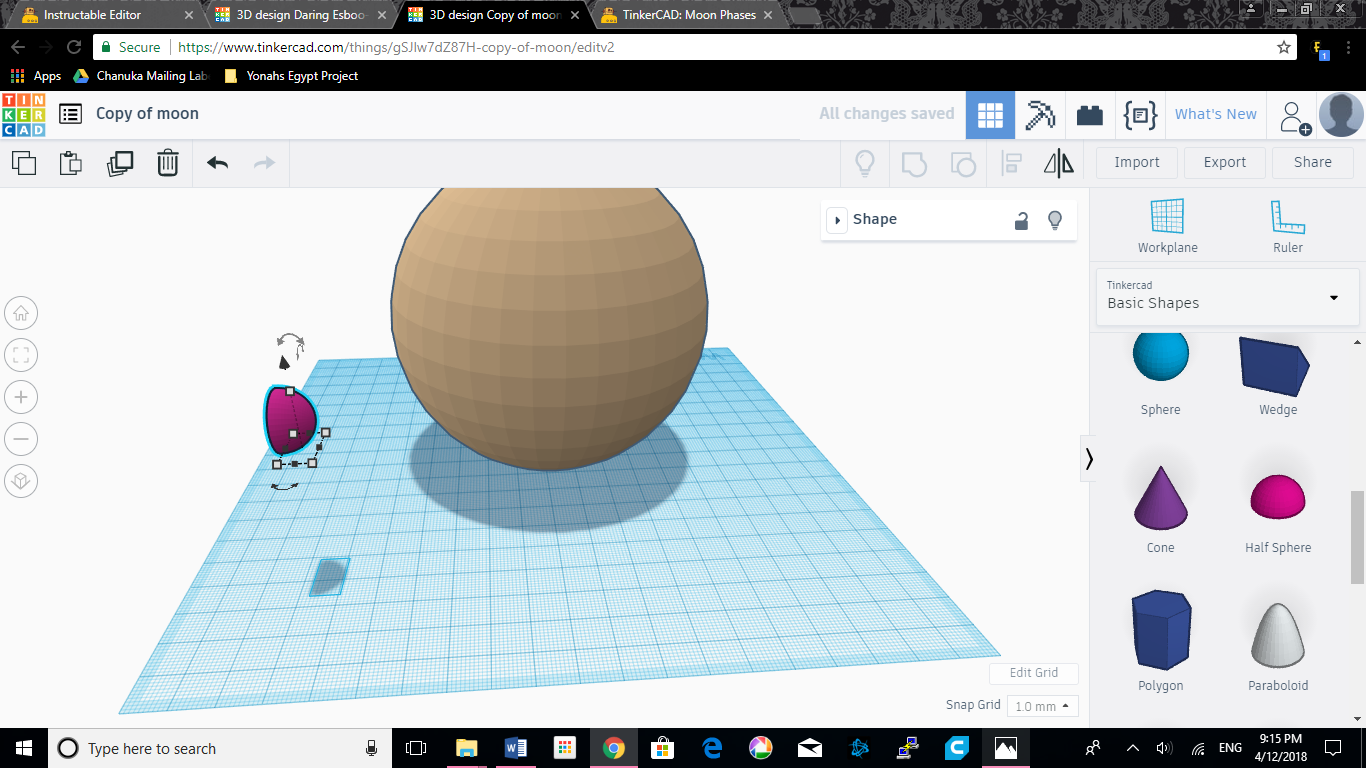The width and height of the screenshot is (1366, 768).
Task: Switch to TinkerCAD: Moon Phases tab
Action: pyautogui.click(x=688, y=15)
